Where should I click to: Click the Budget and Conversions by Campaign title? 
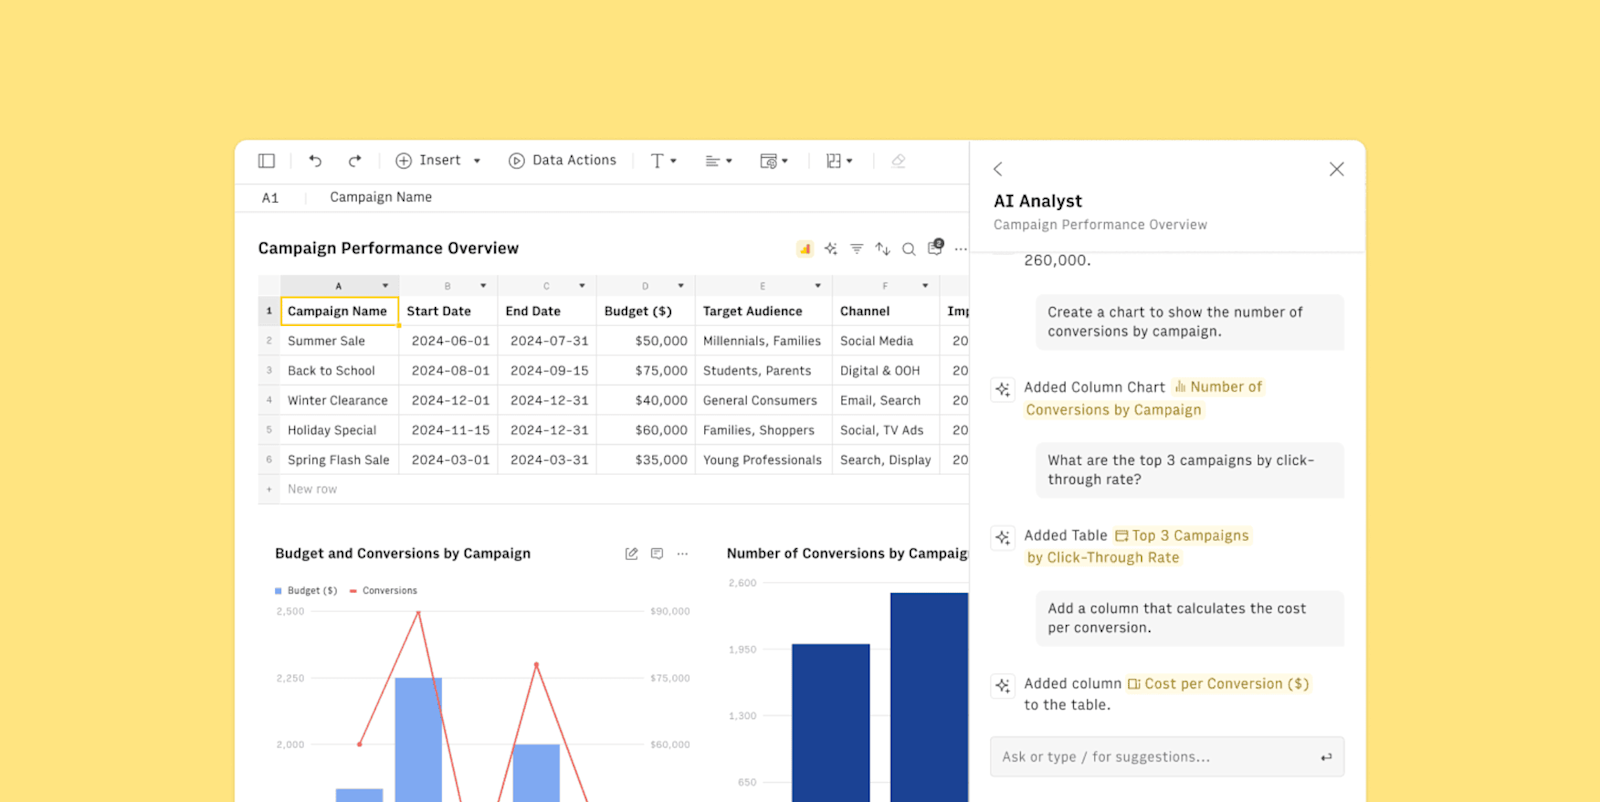click(403, 554)
